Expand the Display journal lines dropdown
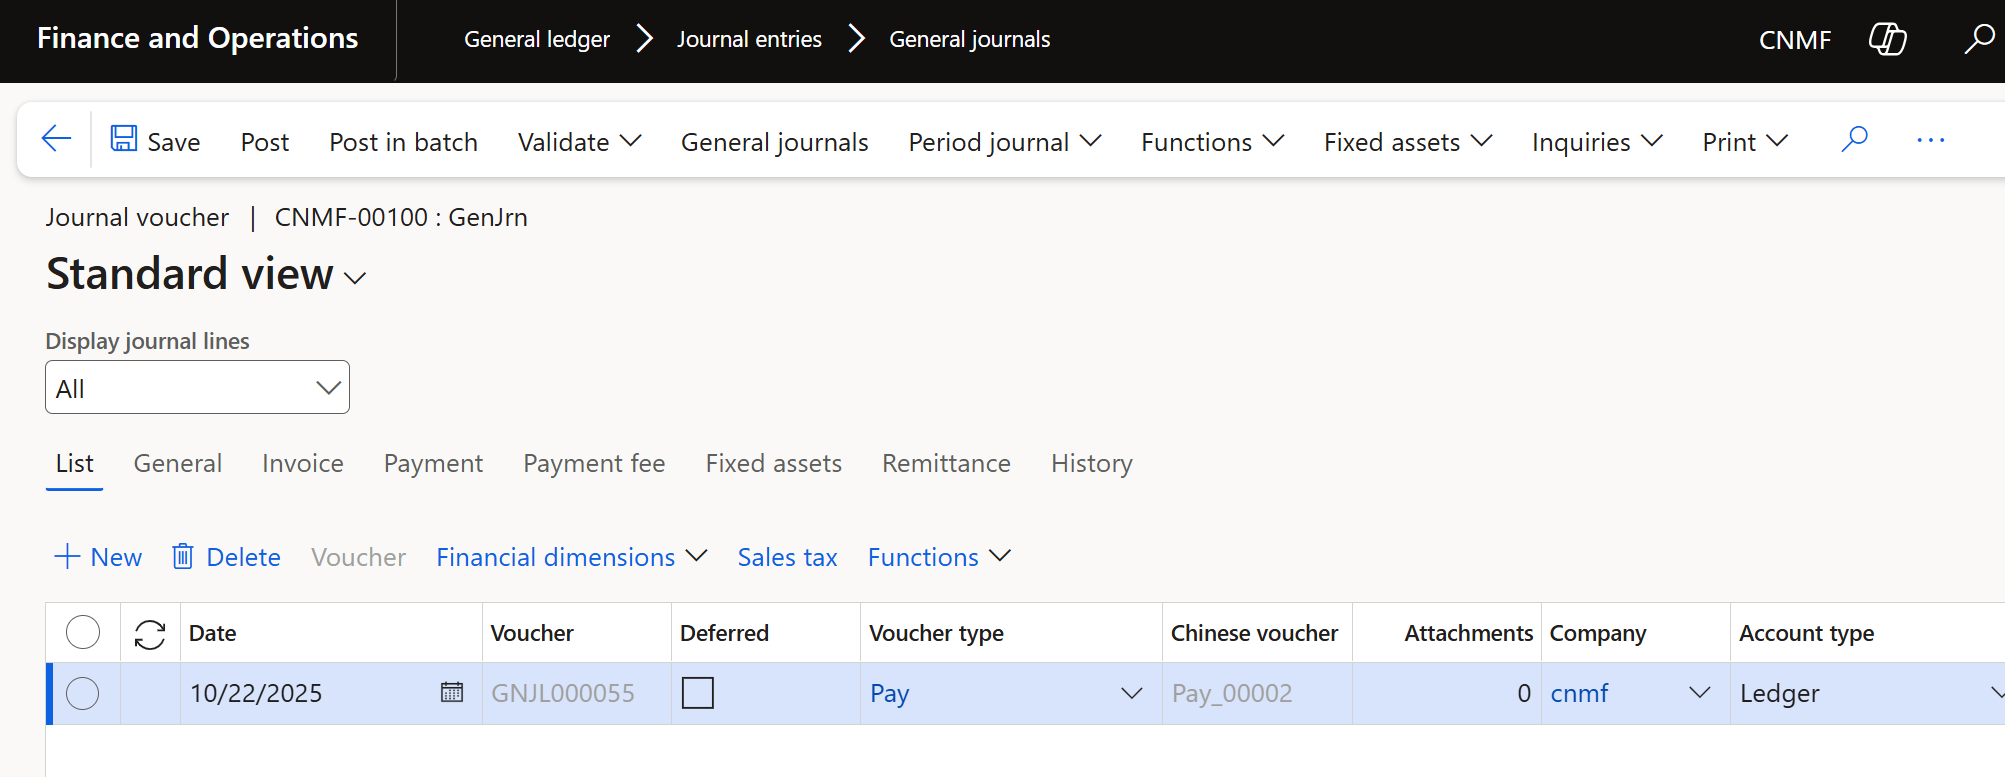 (328, 388)
